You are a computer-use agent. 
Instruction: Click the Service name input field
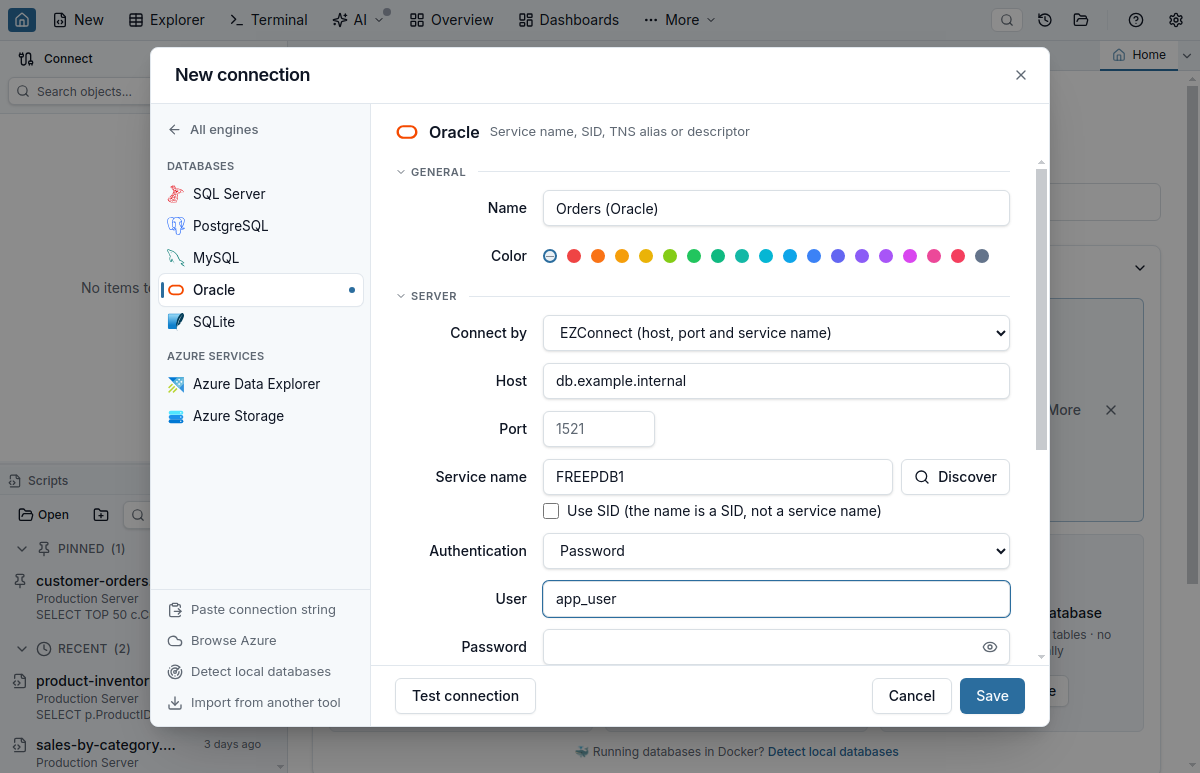(718, 477)
